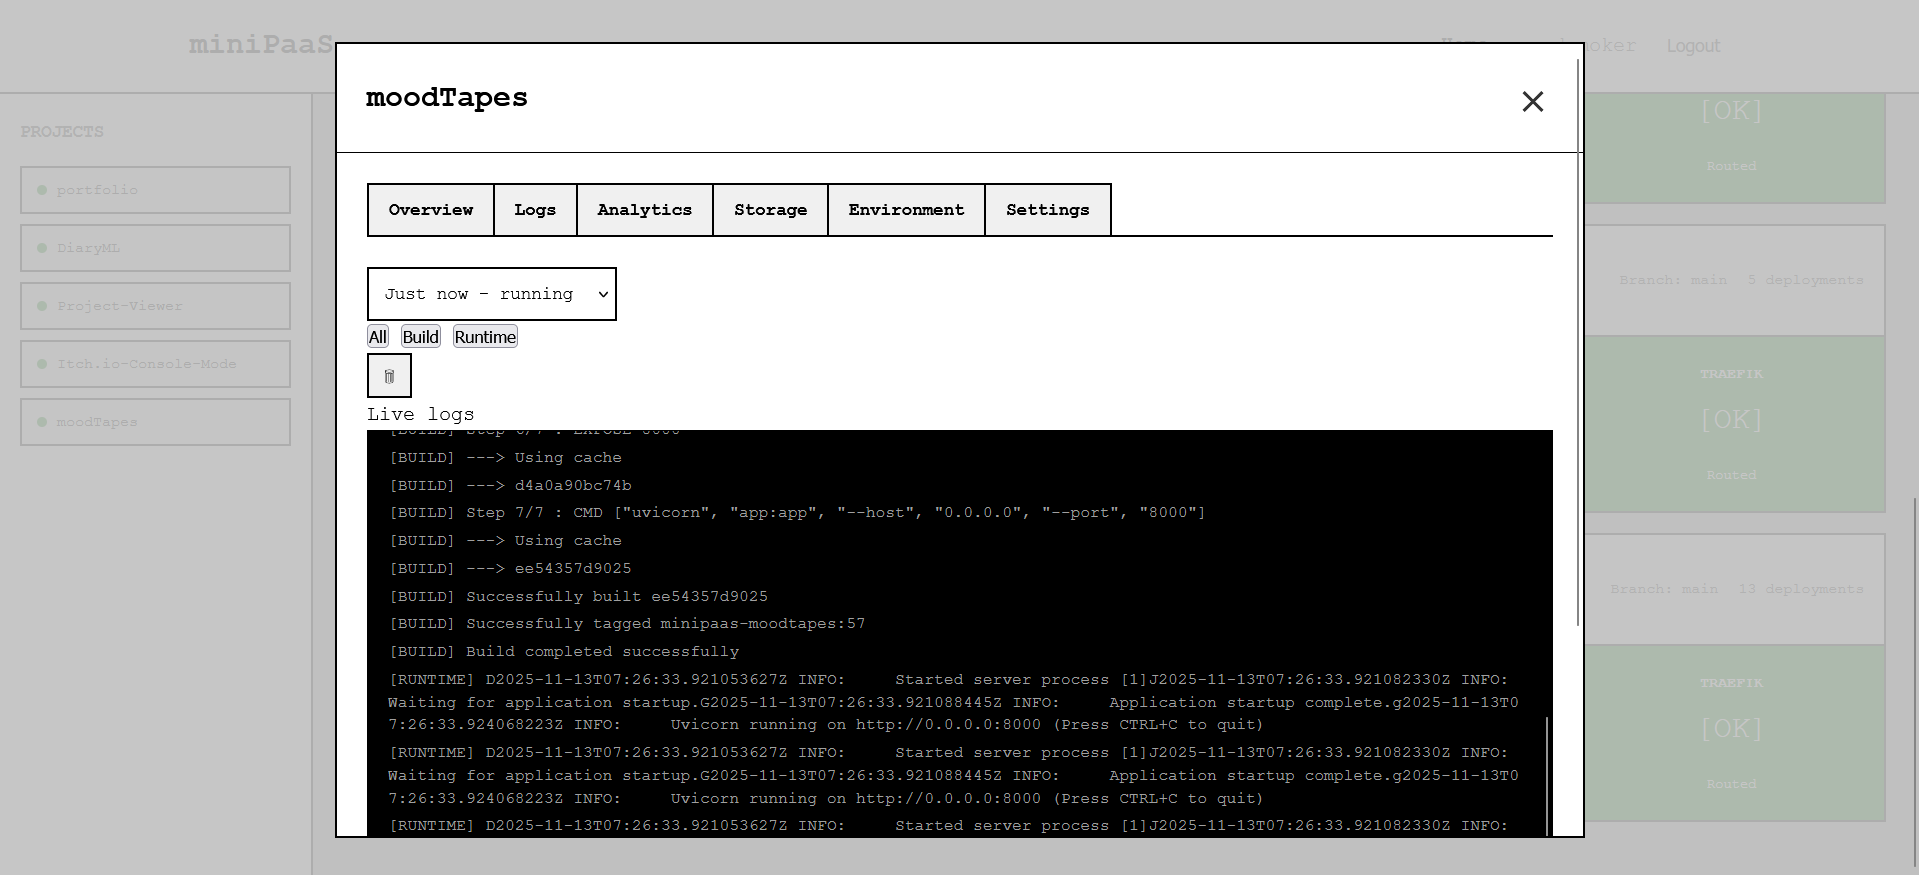
Task: Clear logs with the trash icon button
Action: (389, 376)
